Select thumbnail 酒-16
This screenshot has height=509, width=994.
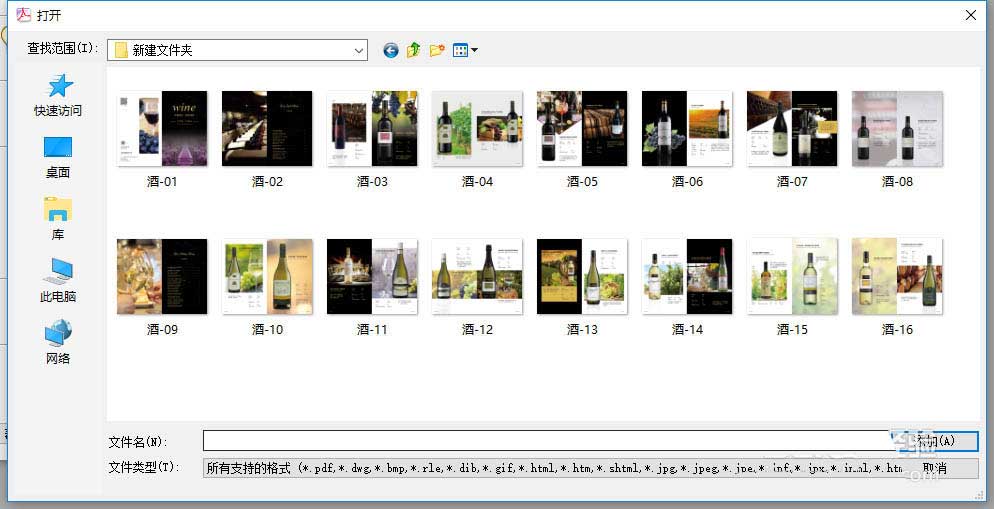point(897,276)
